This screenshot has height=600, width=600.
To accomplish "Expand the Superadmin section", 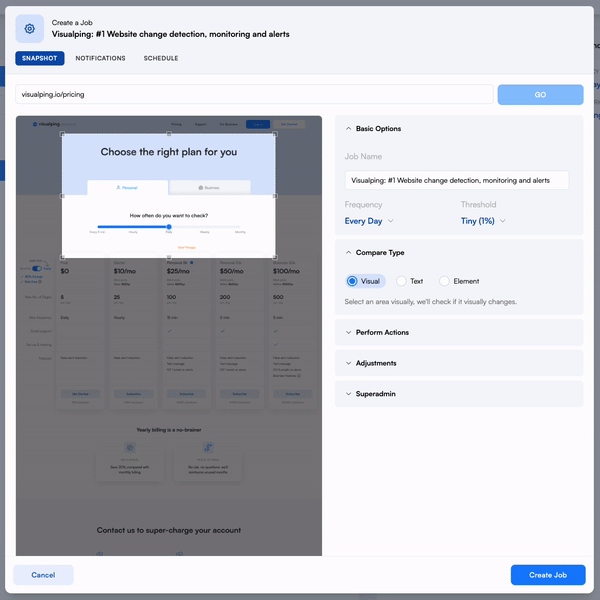I will pyautogui.click(x=459, y=394).
